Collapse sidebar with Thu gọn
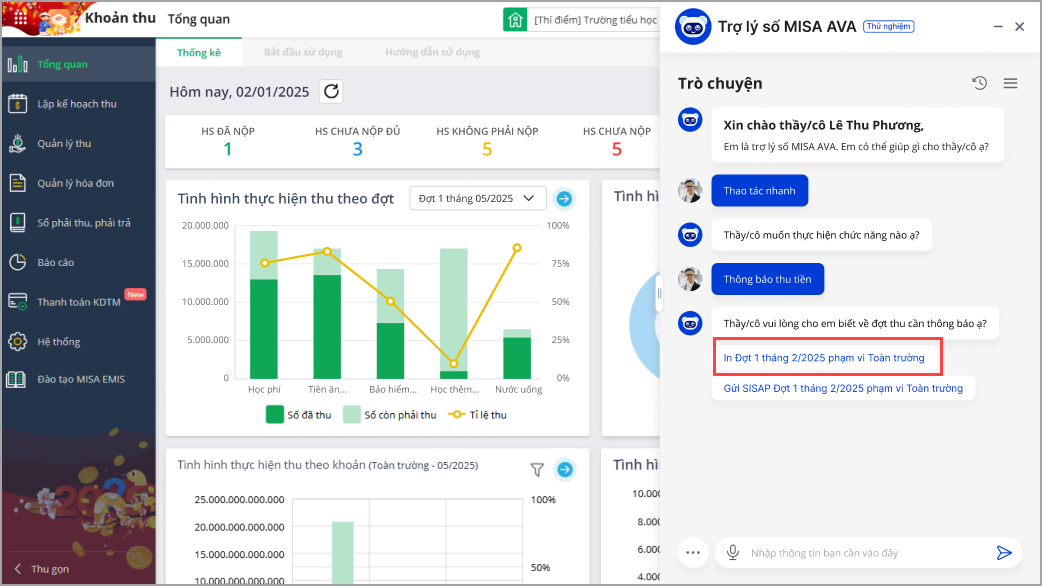This screenshot has width=1042, height=586. click(42, 569)
